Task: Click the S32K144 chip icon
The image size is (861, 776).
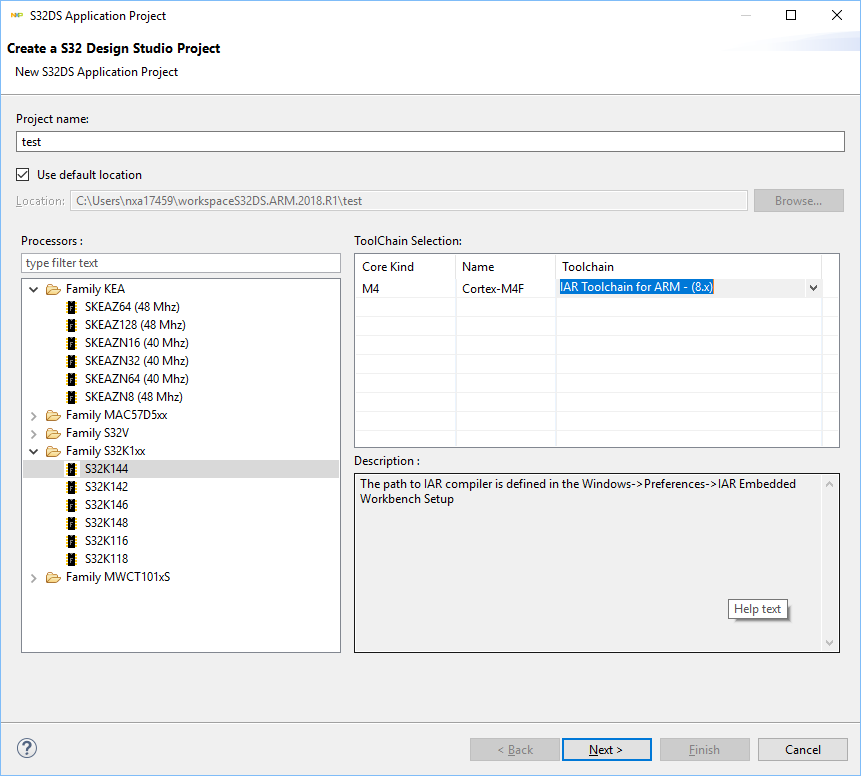Action: point(71,469)
